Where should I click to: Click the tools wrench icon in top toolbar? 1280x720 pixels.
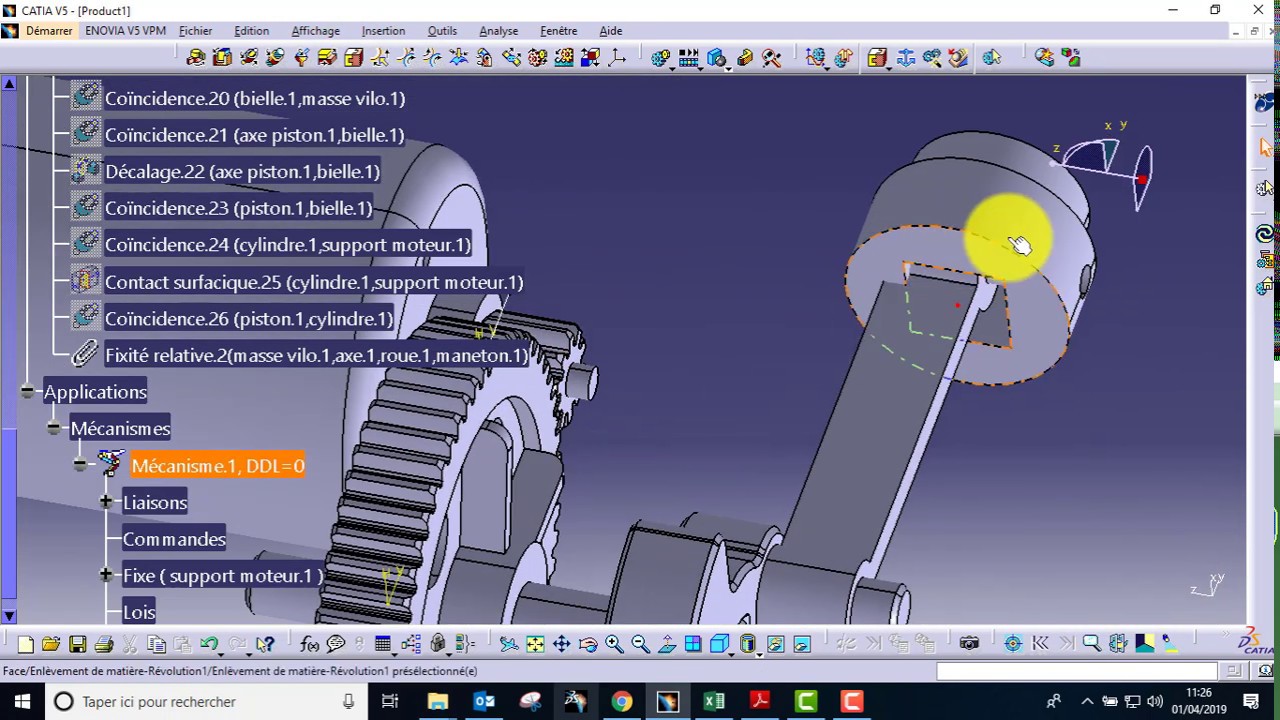pyautogui.click(x=772, y=58)
